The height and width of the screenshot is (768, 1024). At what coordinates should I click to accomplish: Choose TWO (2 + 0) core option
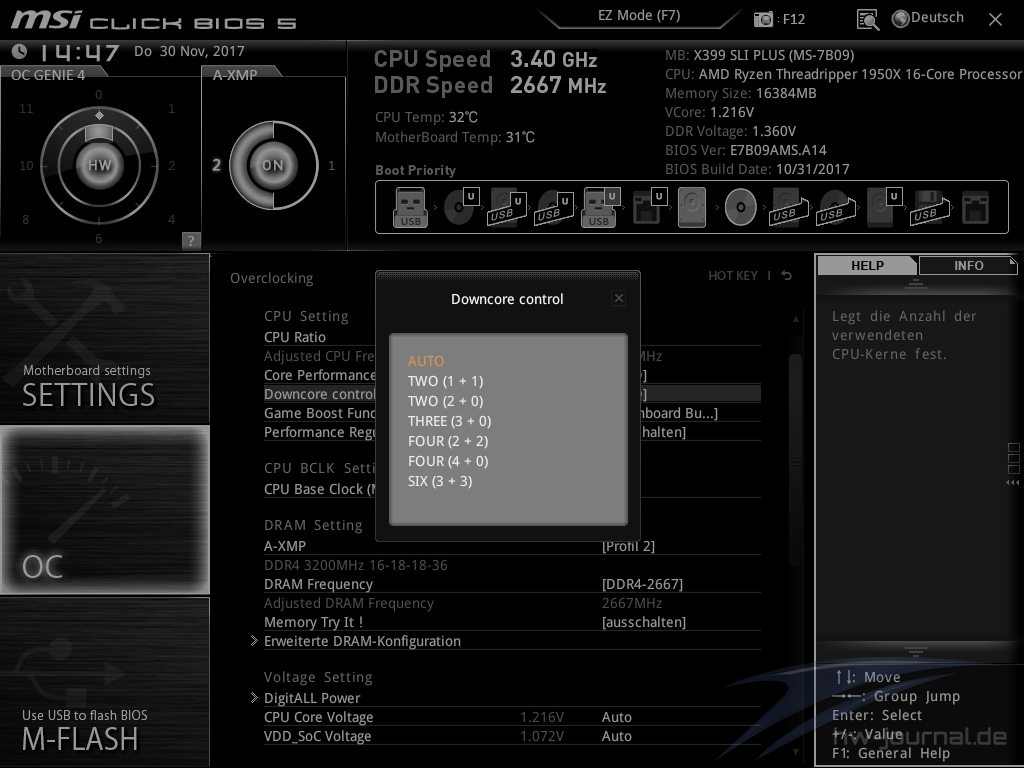[445, 401]
